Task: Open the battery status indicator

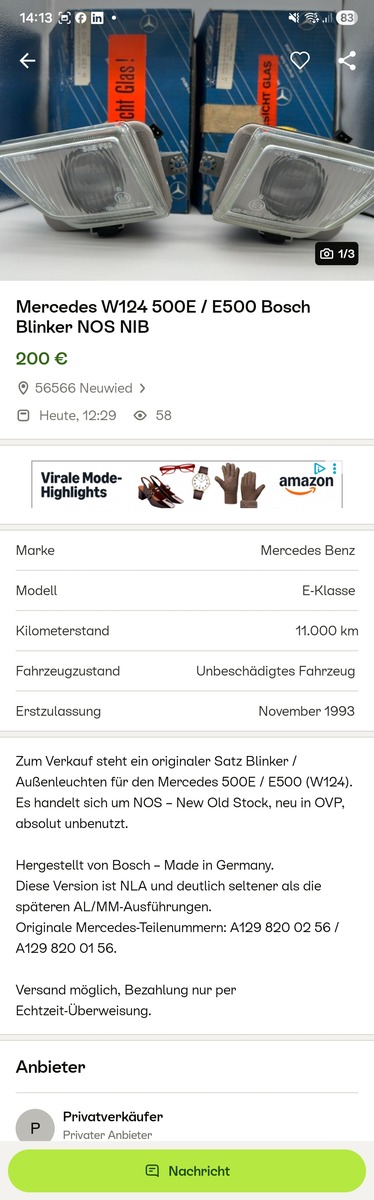Action: [x=347, y=17]
